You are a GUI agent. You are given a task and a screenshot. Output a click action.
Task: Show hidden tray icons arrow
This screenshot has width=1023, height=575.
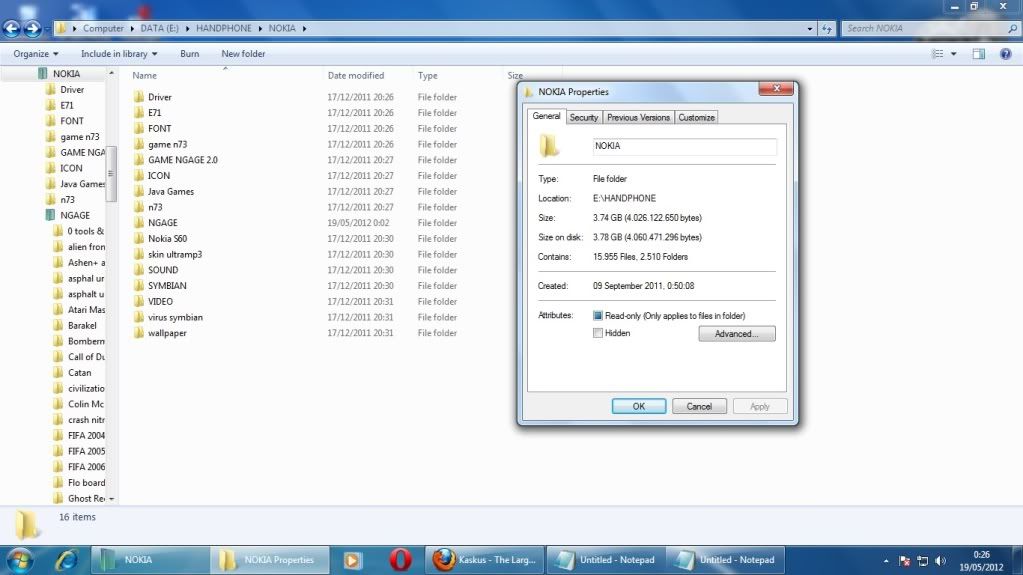(885, 561)
